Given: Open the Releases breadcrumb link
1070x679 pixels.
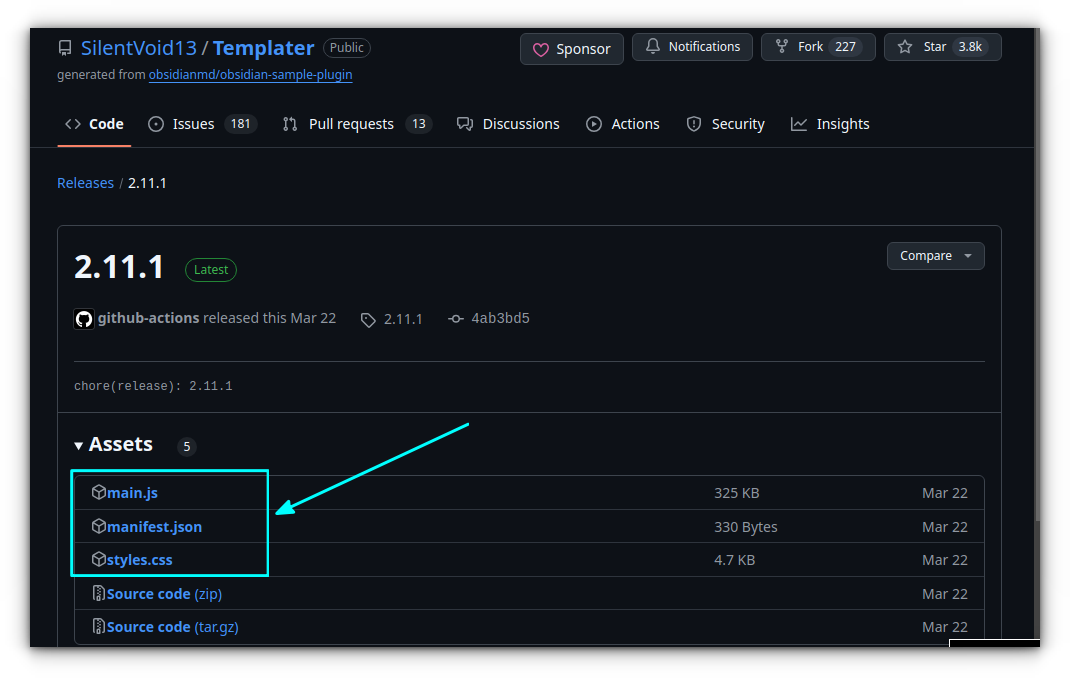Looking at the screenshot, I should point(85,183).
